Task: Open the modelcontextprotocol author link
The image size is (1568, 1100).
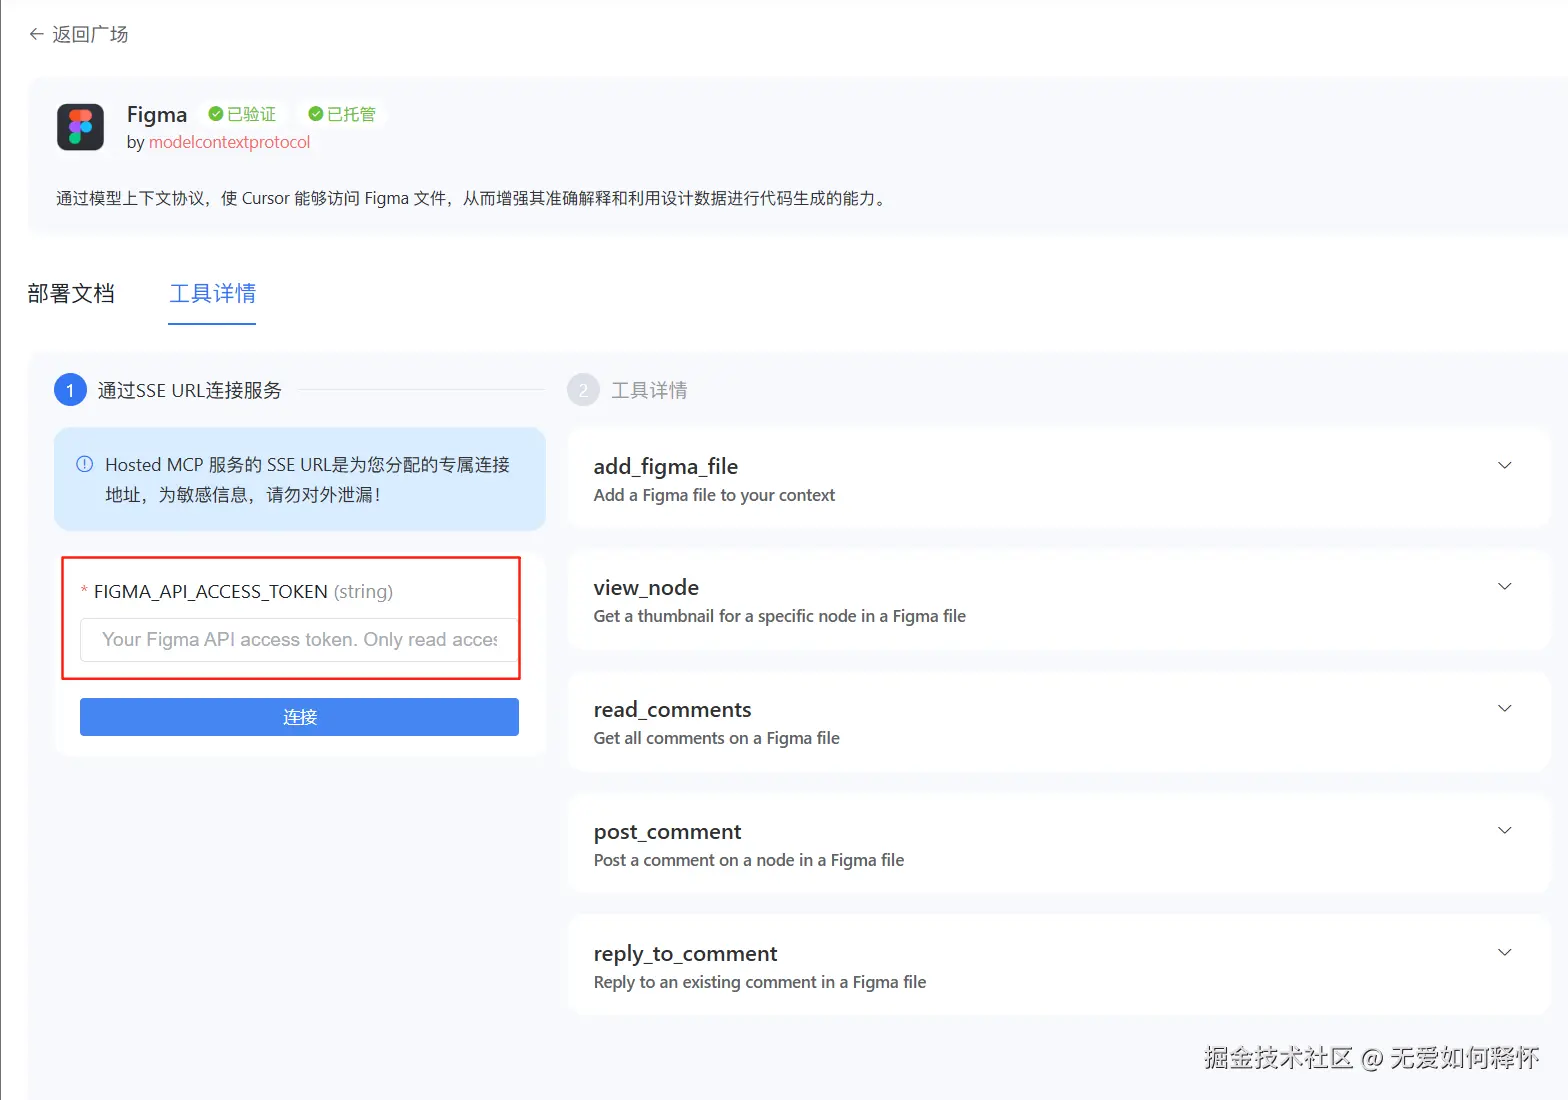Action: coord(229,142)
